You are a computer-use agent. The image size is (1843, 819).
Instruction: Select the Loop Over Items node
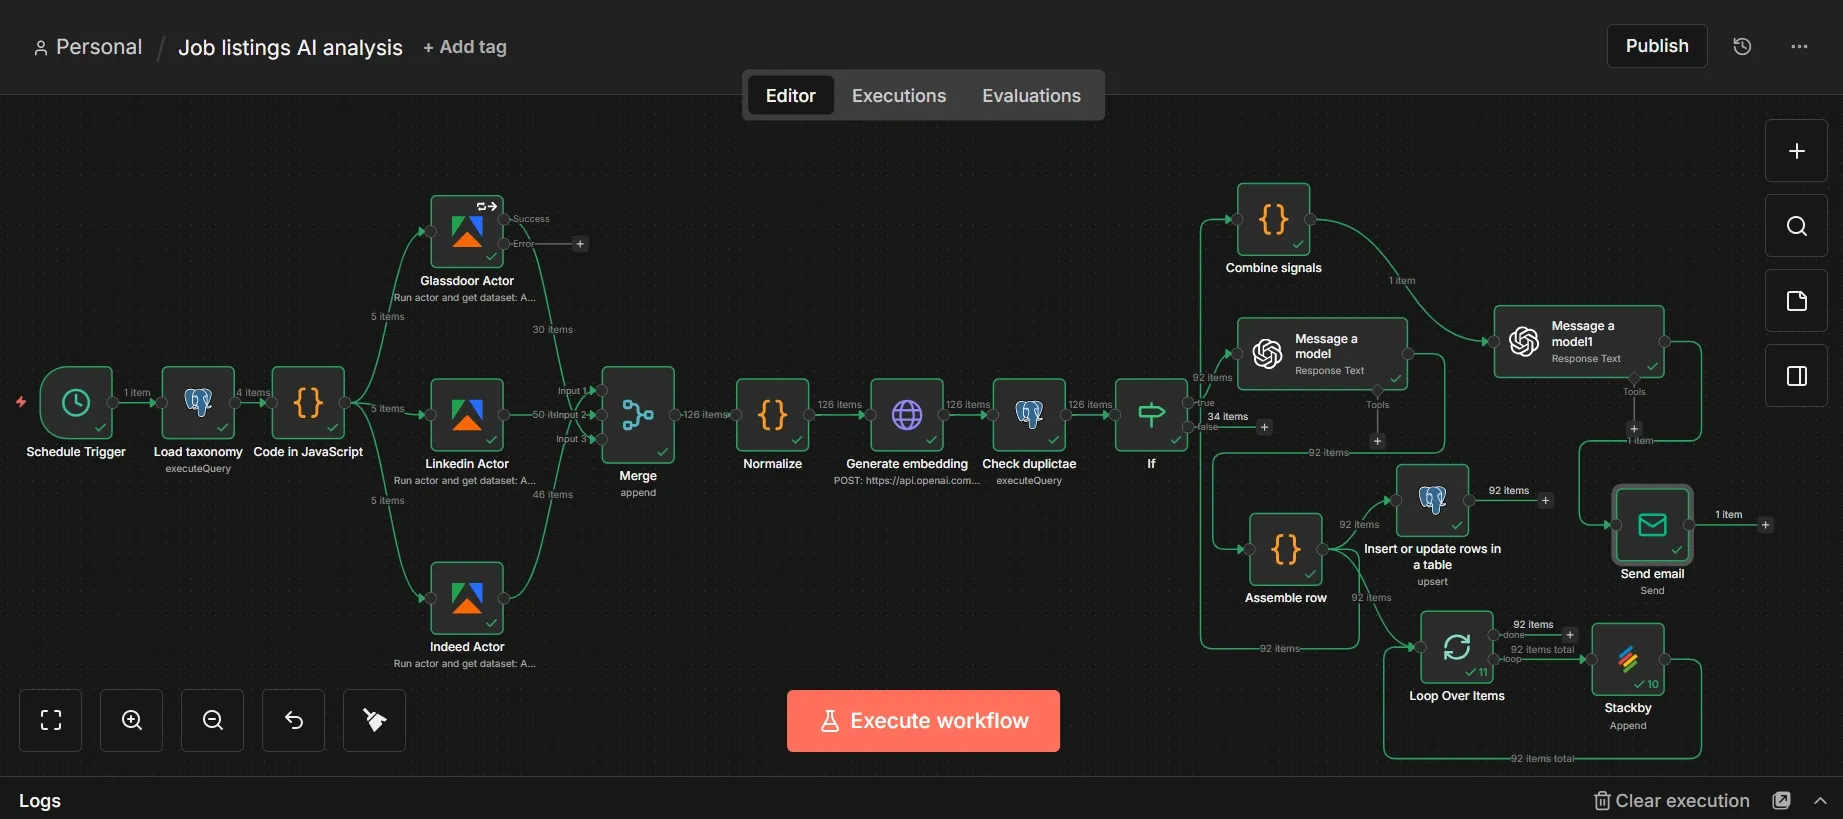click(1457, 647)
